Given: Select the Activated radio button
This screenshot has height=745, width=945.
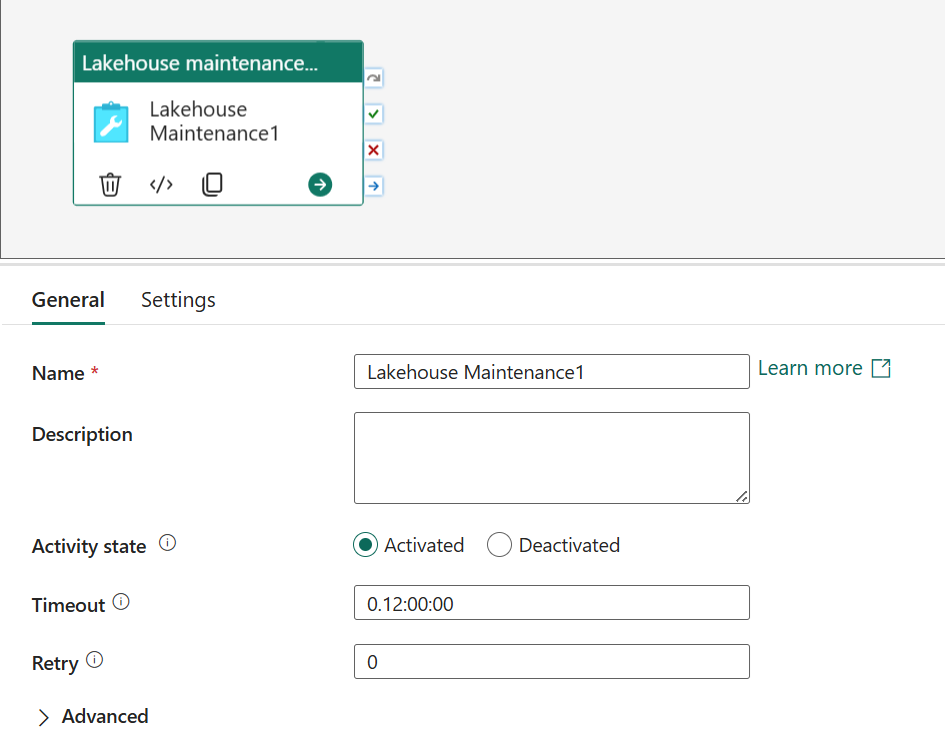Looking at the screenshot, I should point(365,545).
